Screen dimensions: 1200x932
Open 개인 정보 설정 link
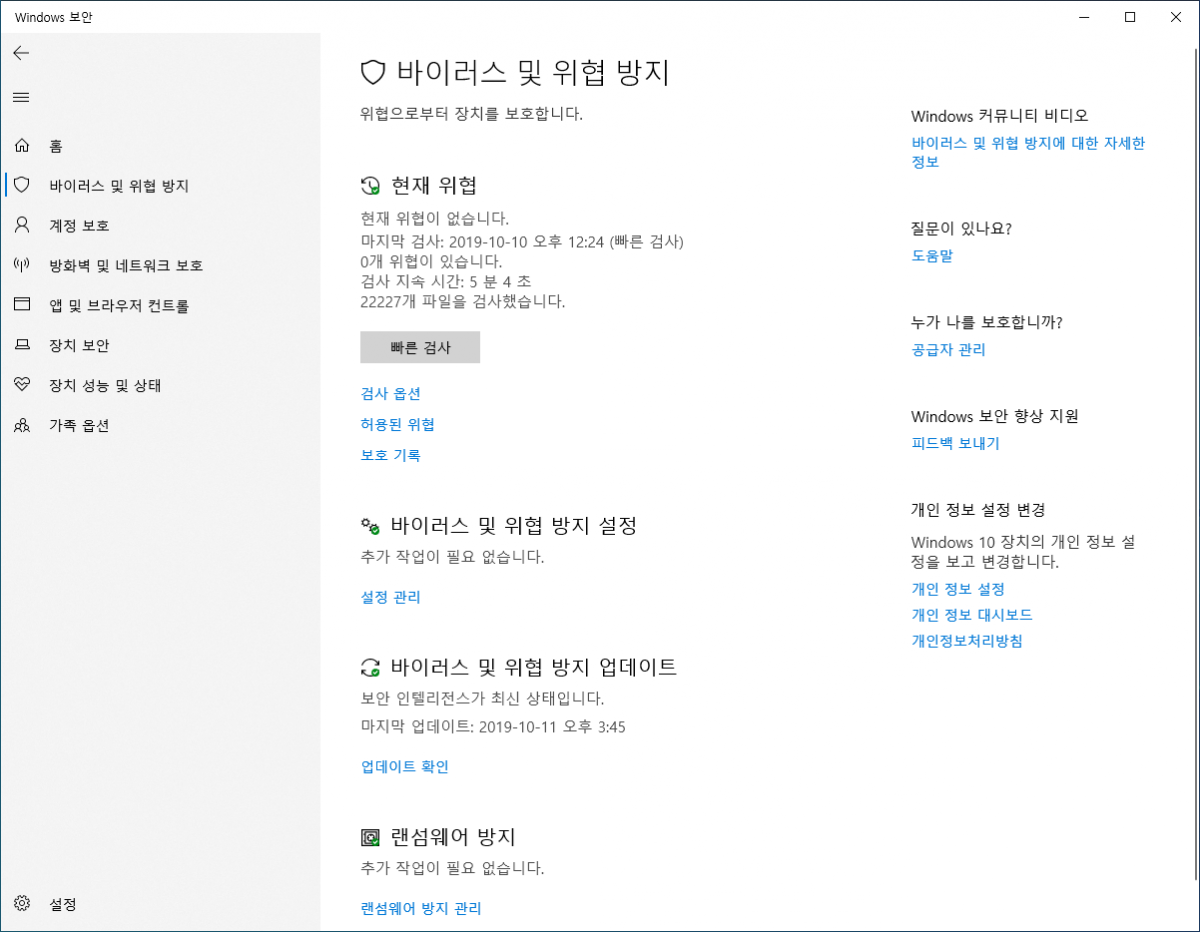pos(958,589)
